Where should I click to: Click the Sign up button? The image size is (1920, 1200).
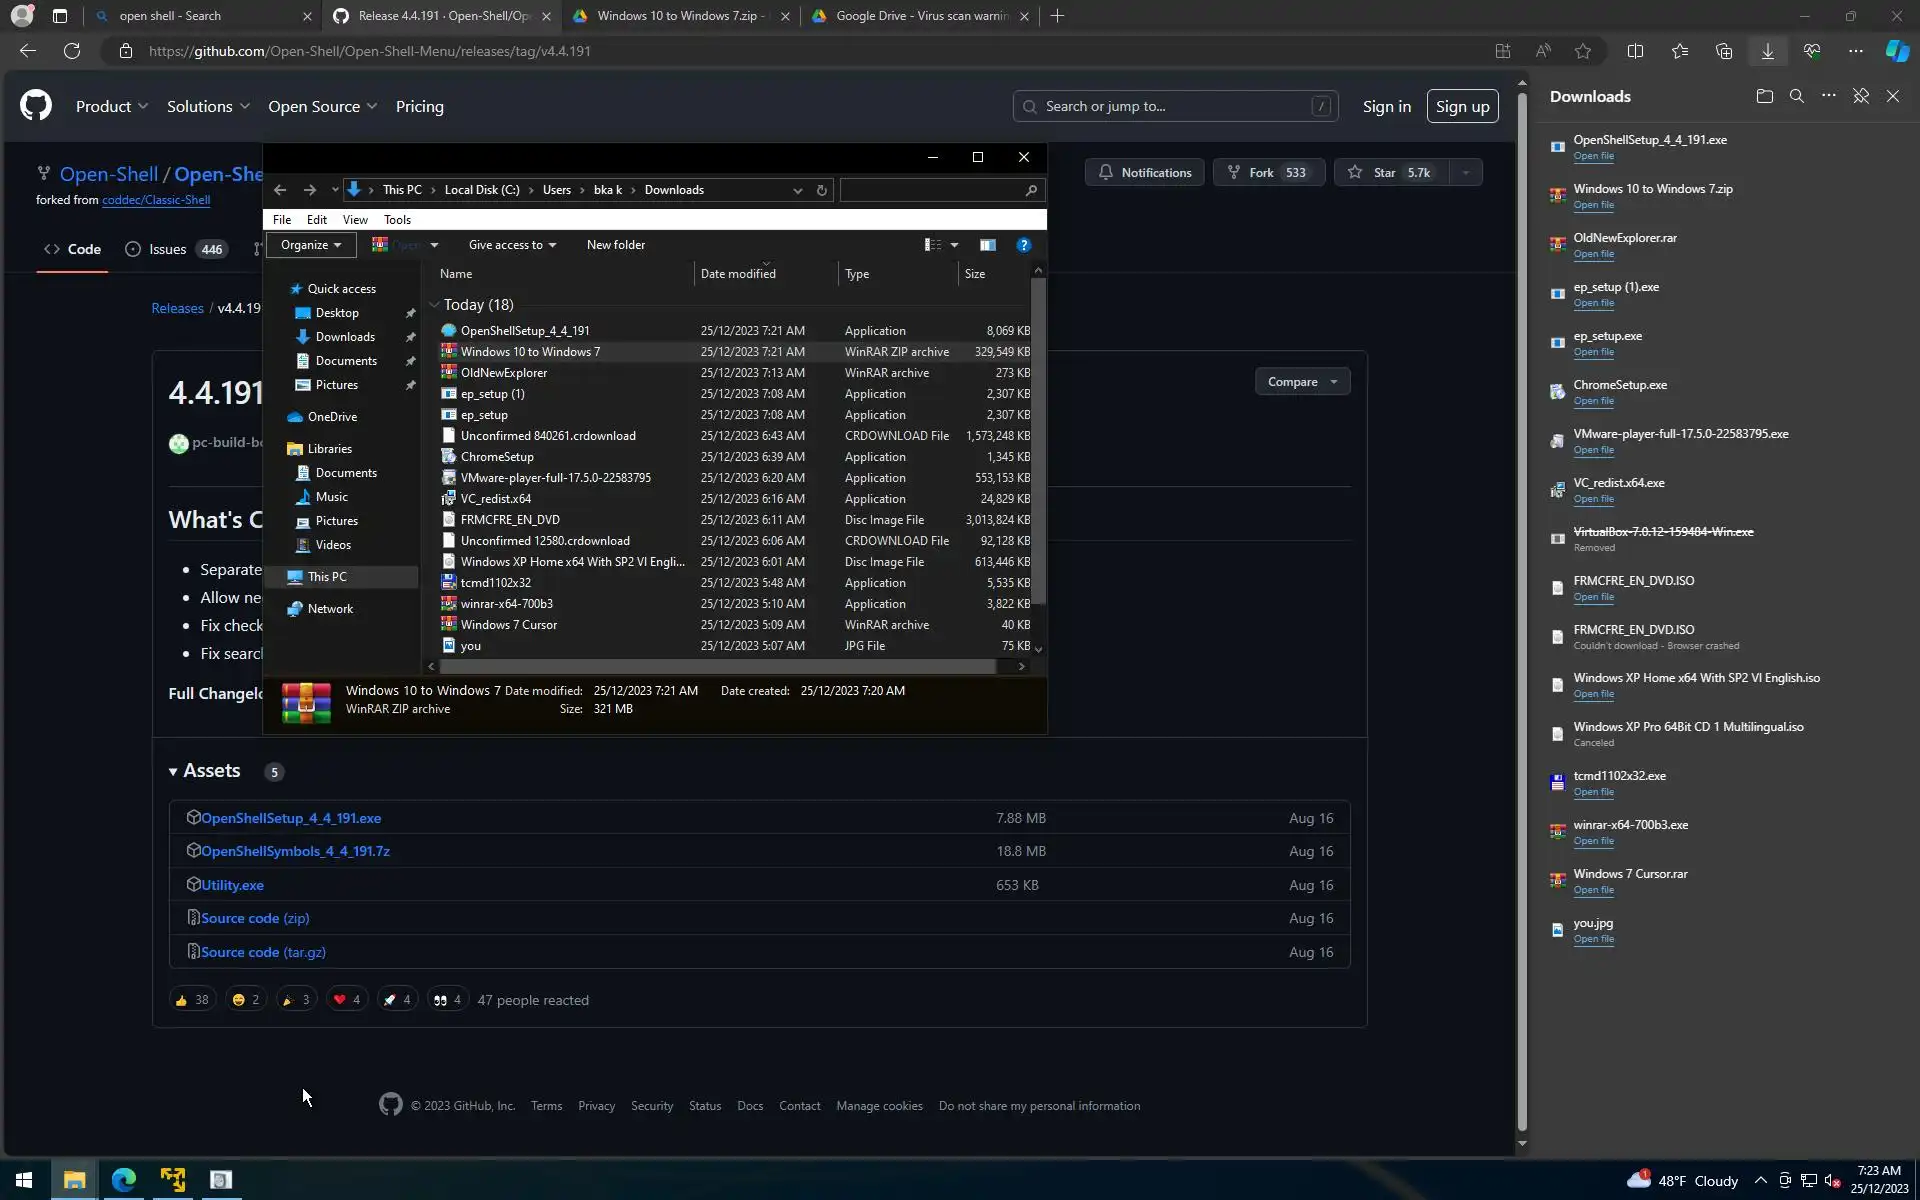point(1462,107)
